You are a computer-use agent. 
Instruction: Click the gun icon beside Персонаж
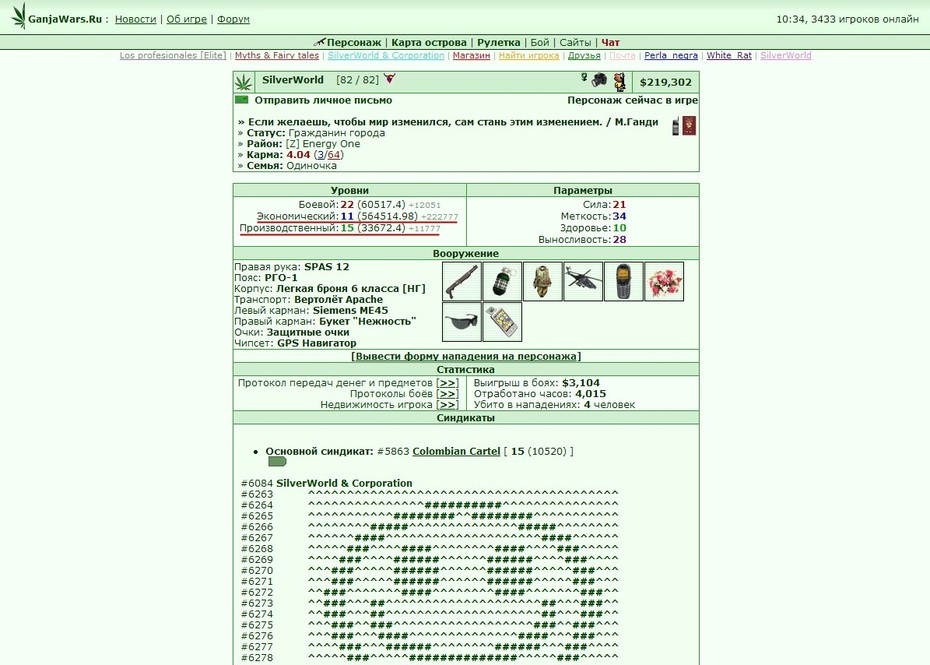pos(320,42)
